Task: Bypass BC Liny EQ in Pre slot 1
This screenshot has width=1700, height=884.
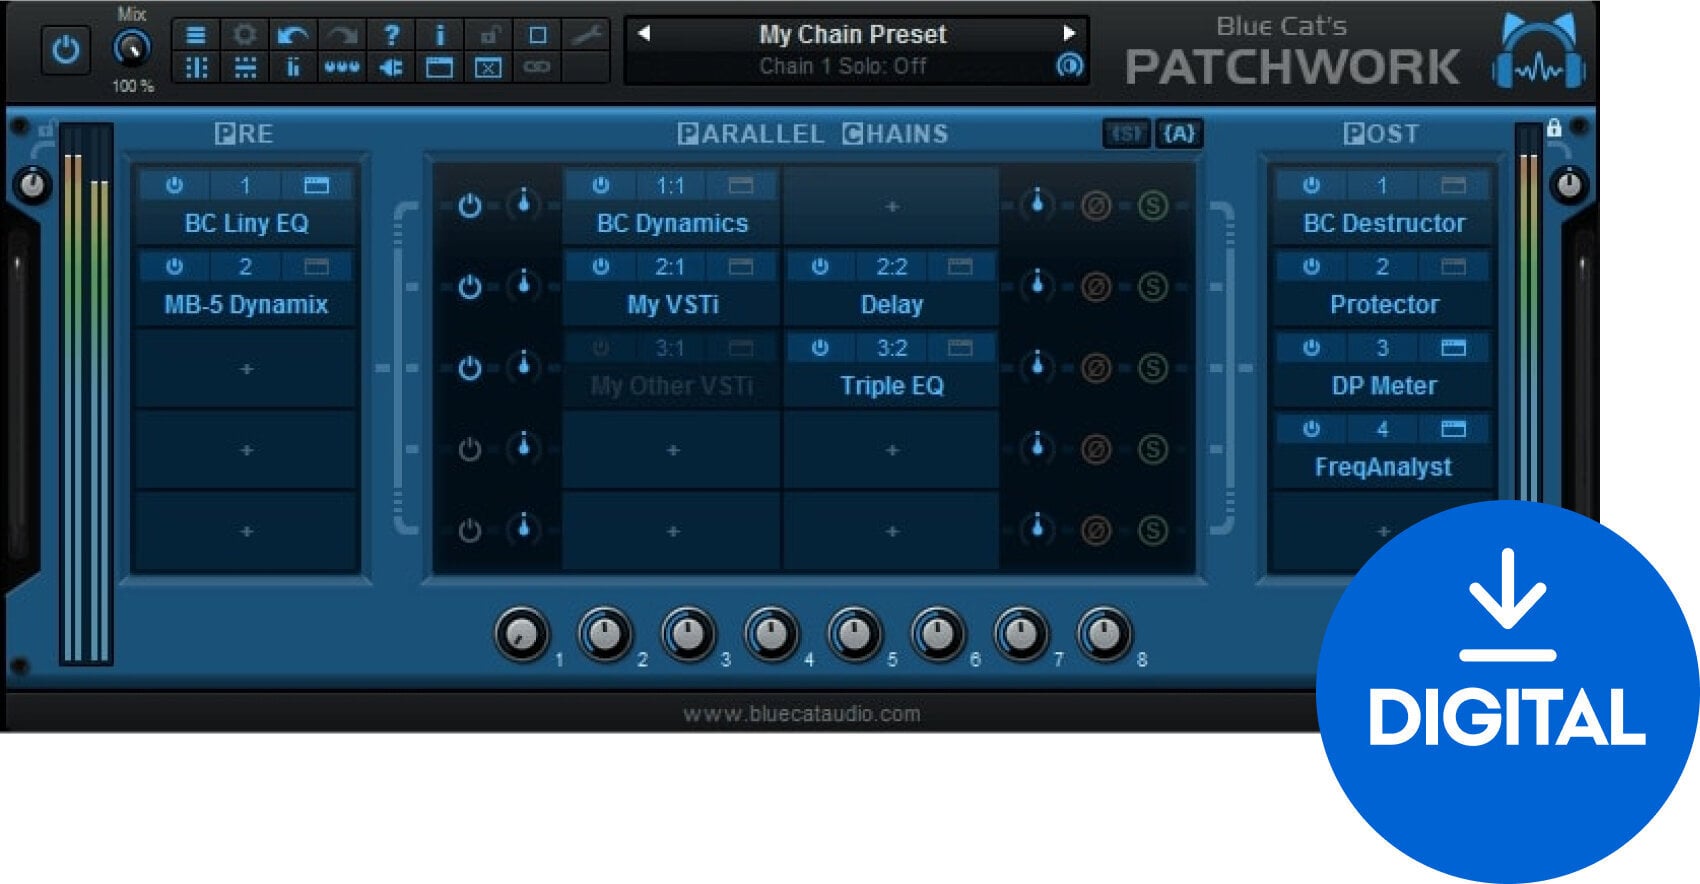Action: click(x=174, y=185)
